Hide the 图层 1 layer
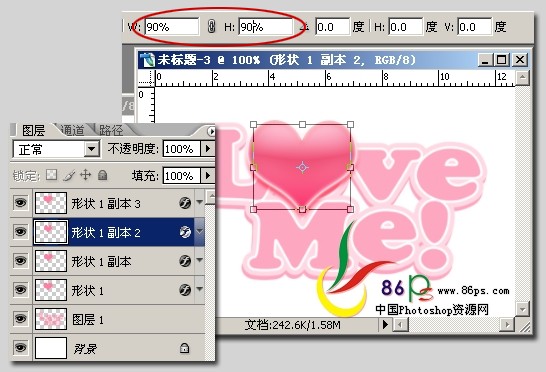Image resolution: width=546 pixels, height=372 pixels. point(21,318)
